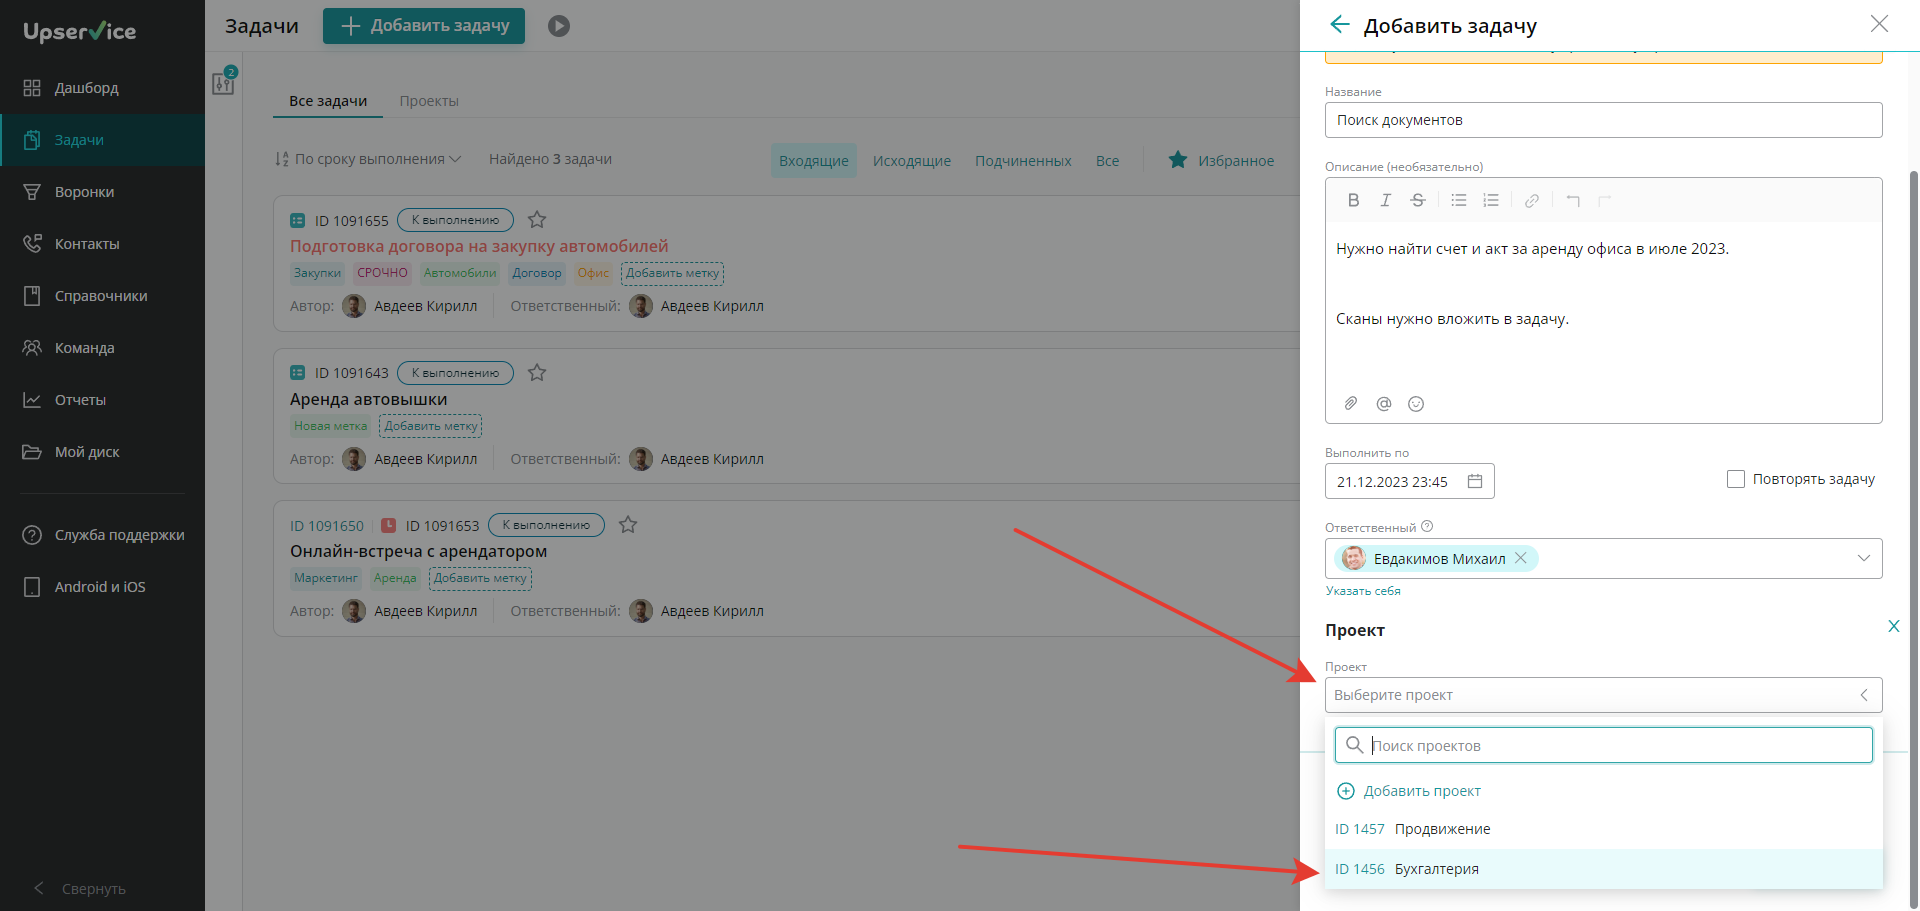Open Отчеты in the sidebar
Image resolution: width=1920 pixels, height=911 pixels.
(102, 400)
